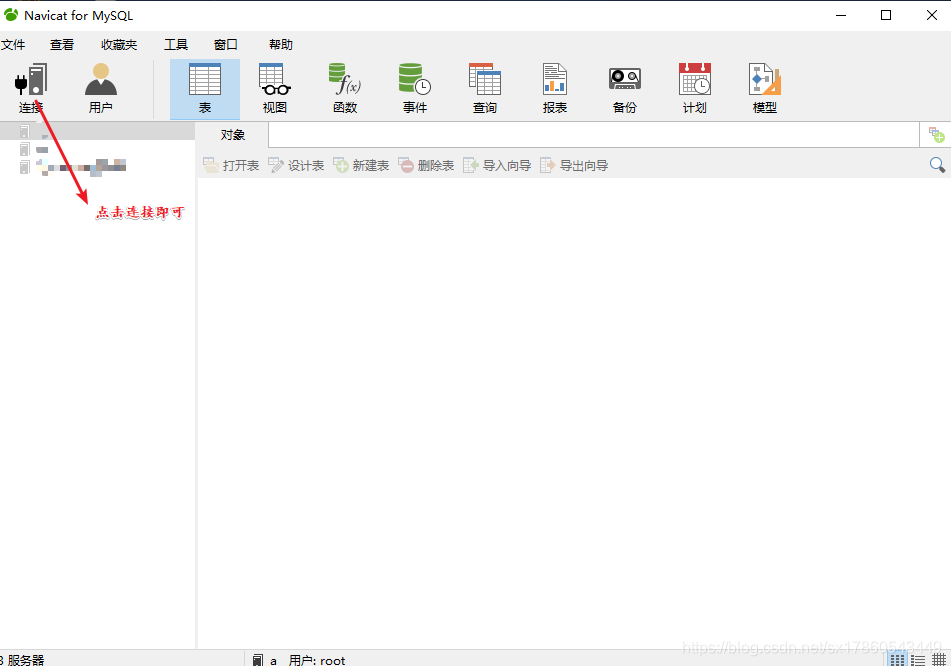Screen dimensions: 951x666
Task: Open the 用户 (User) management icon
Action: [100, 88]
